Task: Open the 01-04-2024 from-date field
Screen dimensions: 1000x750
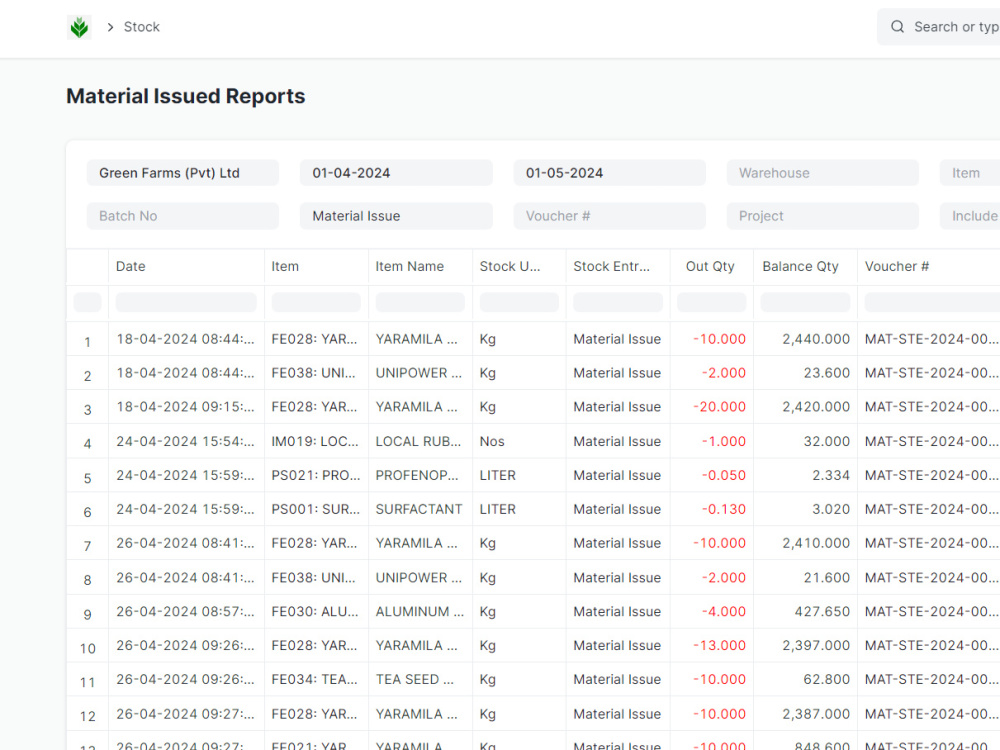Action: pos(396,173)
